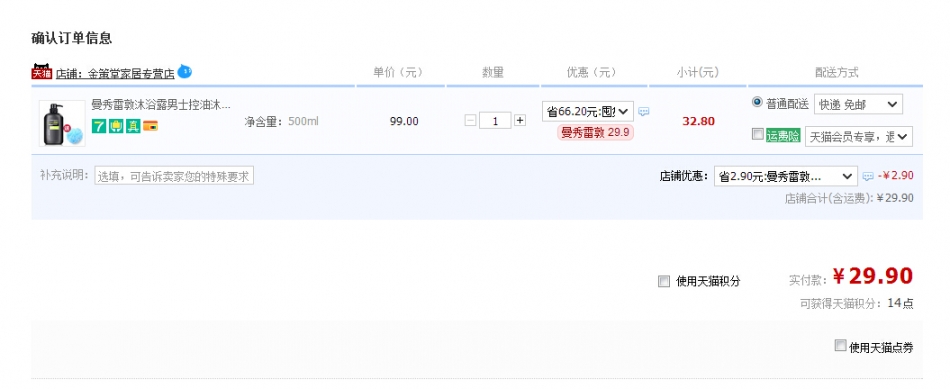The image size is (950, 389).
Task: Increase quantity with the plus button
Action: click(520, 121)
